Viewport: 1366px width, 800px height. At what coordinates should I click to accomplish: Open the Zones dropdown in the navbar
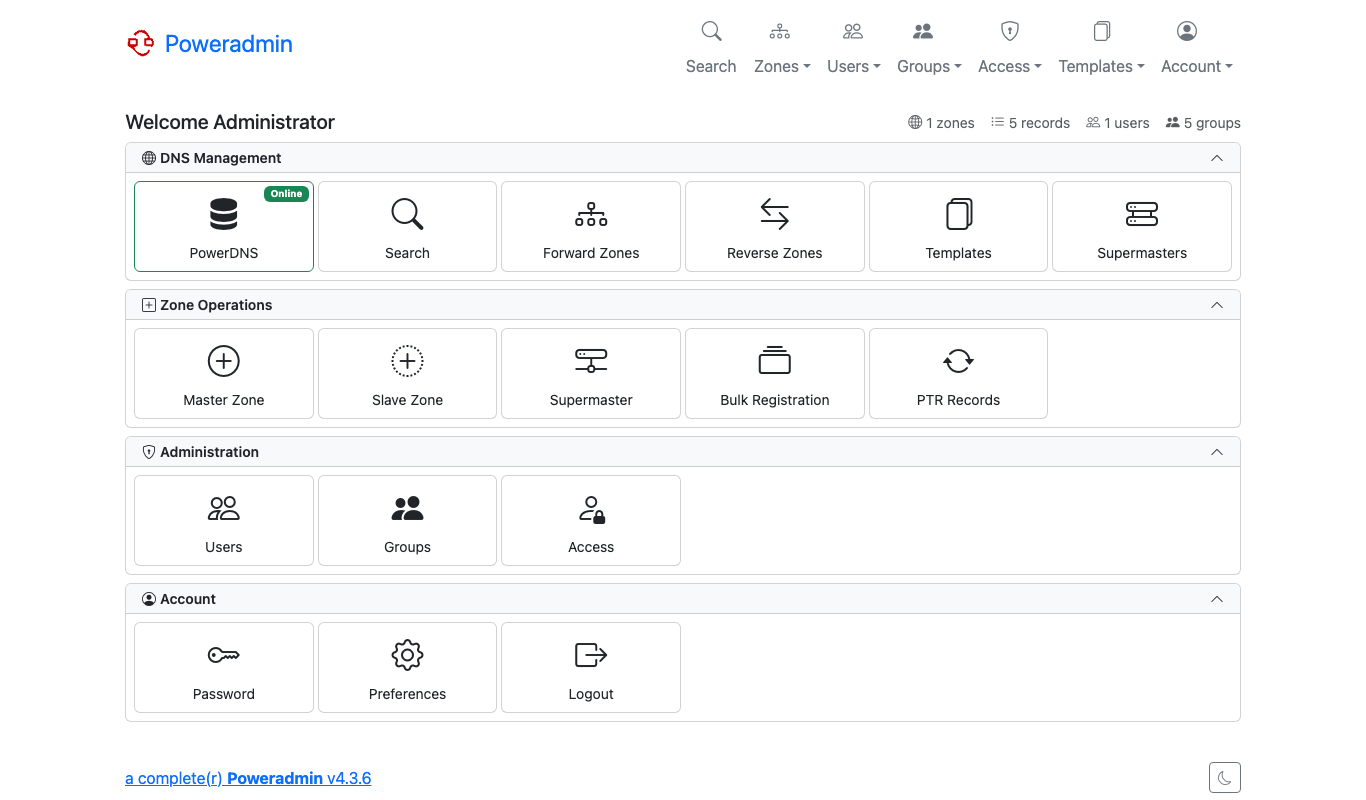point(782,48)
